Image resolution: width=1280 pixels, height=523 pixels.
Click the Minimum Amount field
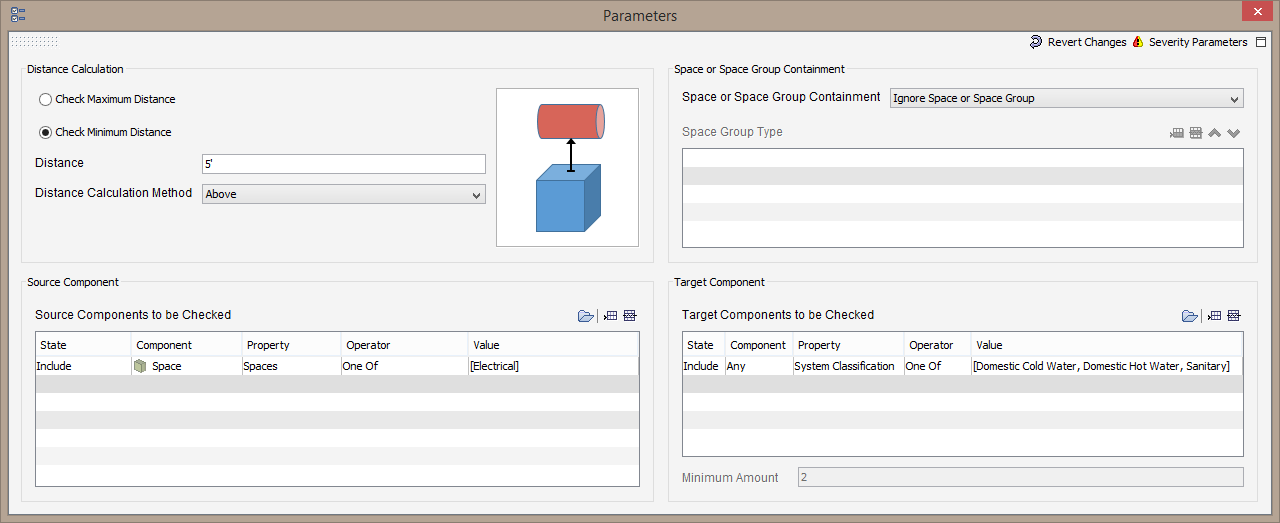pos(1021,477)
